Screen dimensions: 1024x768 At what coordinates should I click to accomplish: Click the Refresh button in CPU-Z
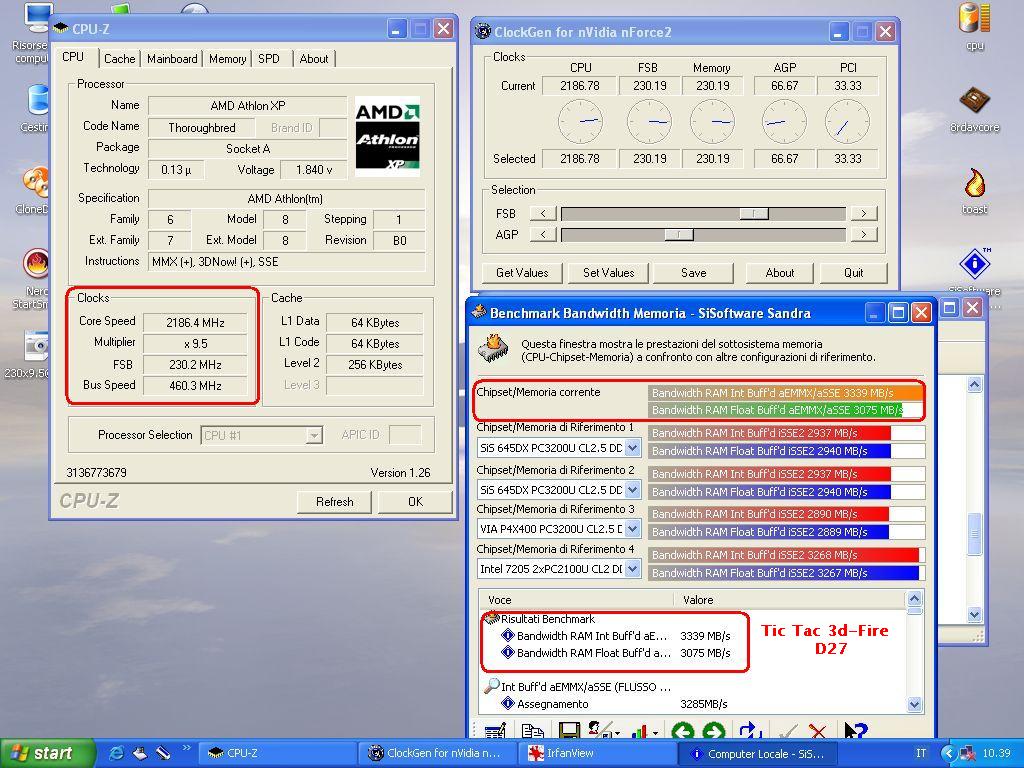tap(334, 502)
